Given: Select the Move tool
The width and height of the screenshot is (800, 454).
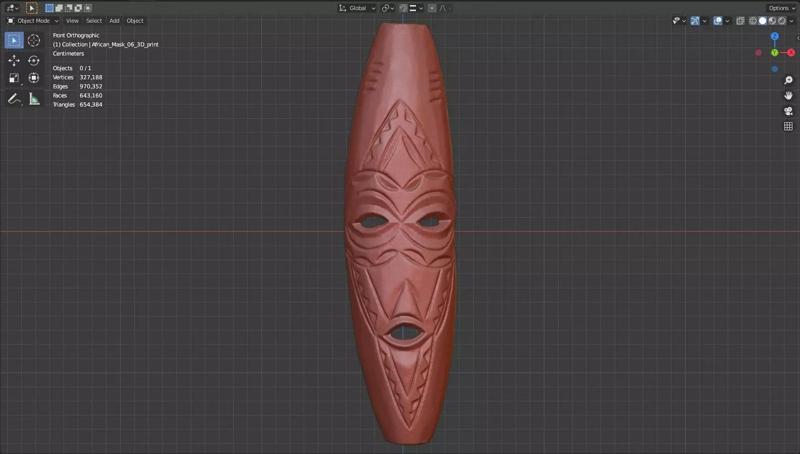Looking at the screenshot, I should point(14,61).
